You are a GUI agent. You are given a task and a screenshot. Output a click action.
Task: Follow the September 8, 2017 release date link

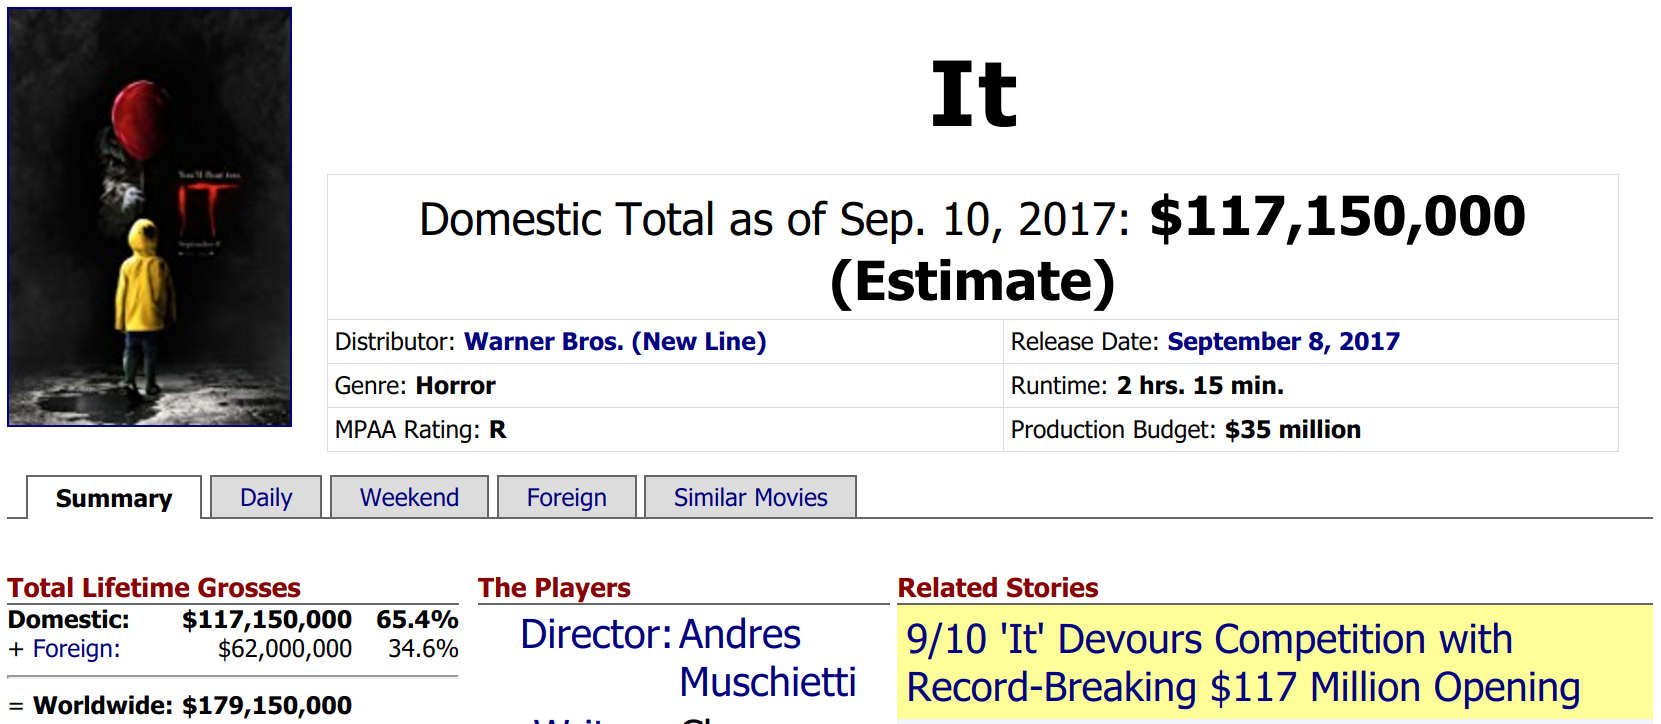(x=1283, y=342)
